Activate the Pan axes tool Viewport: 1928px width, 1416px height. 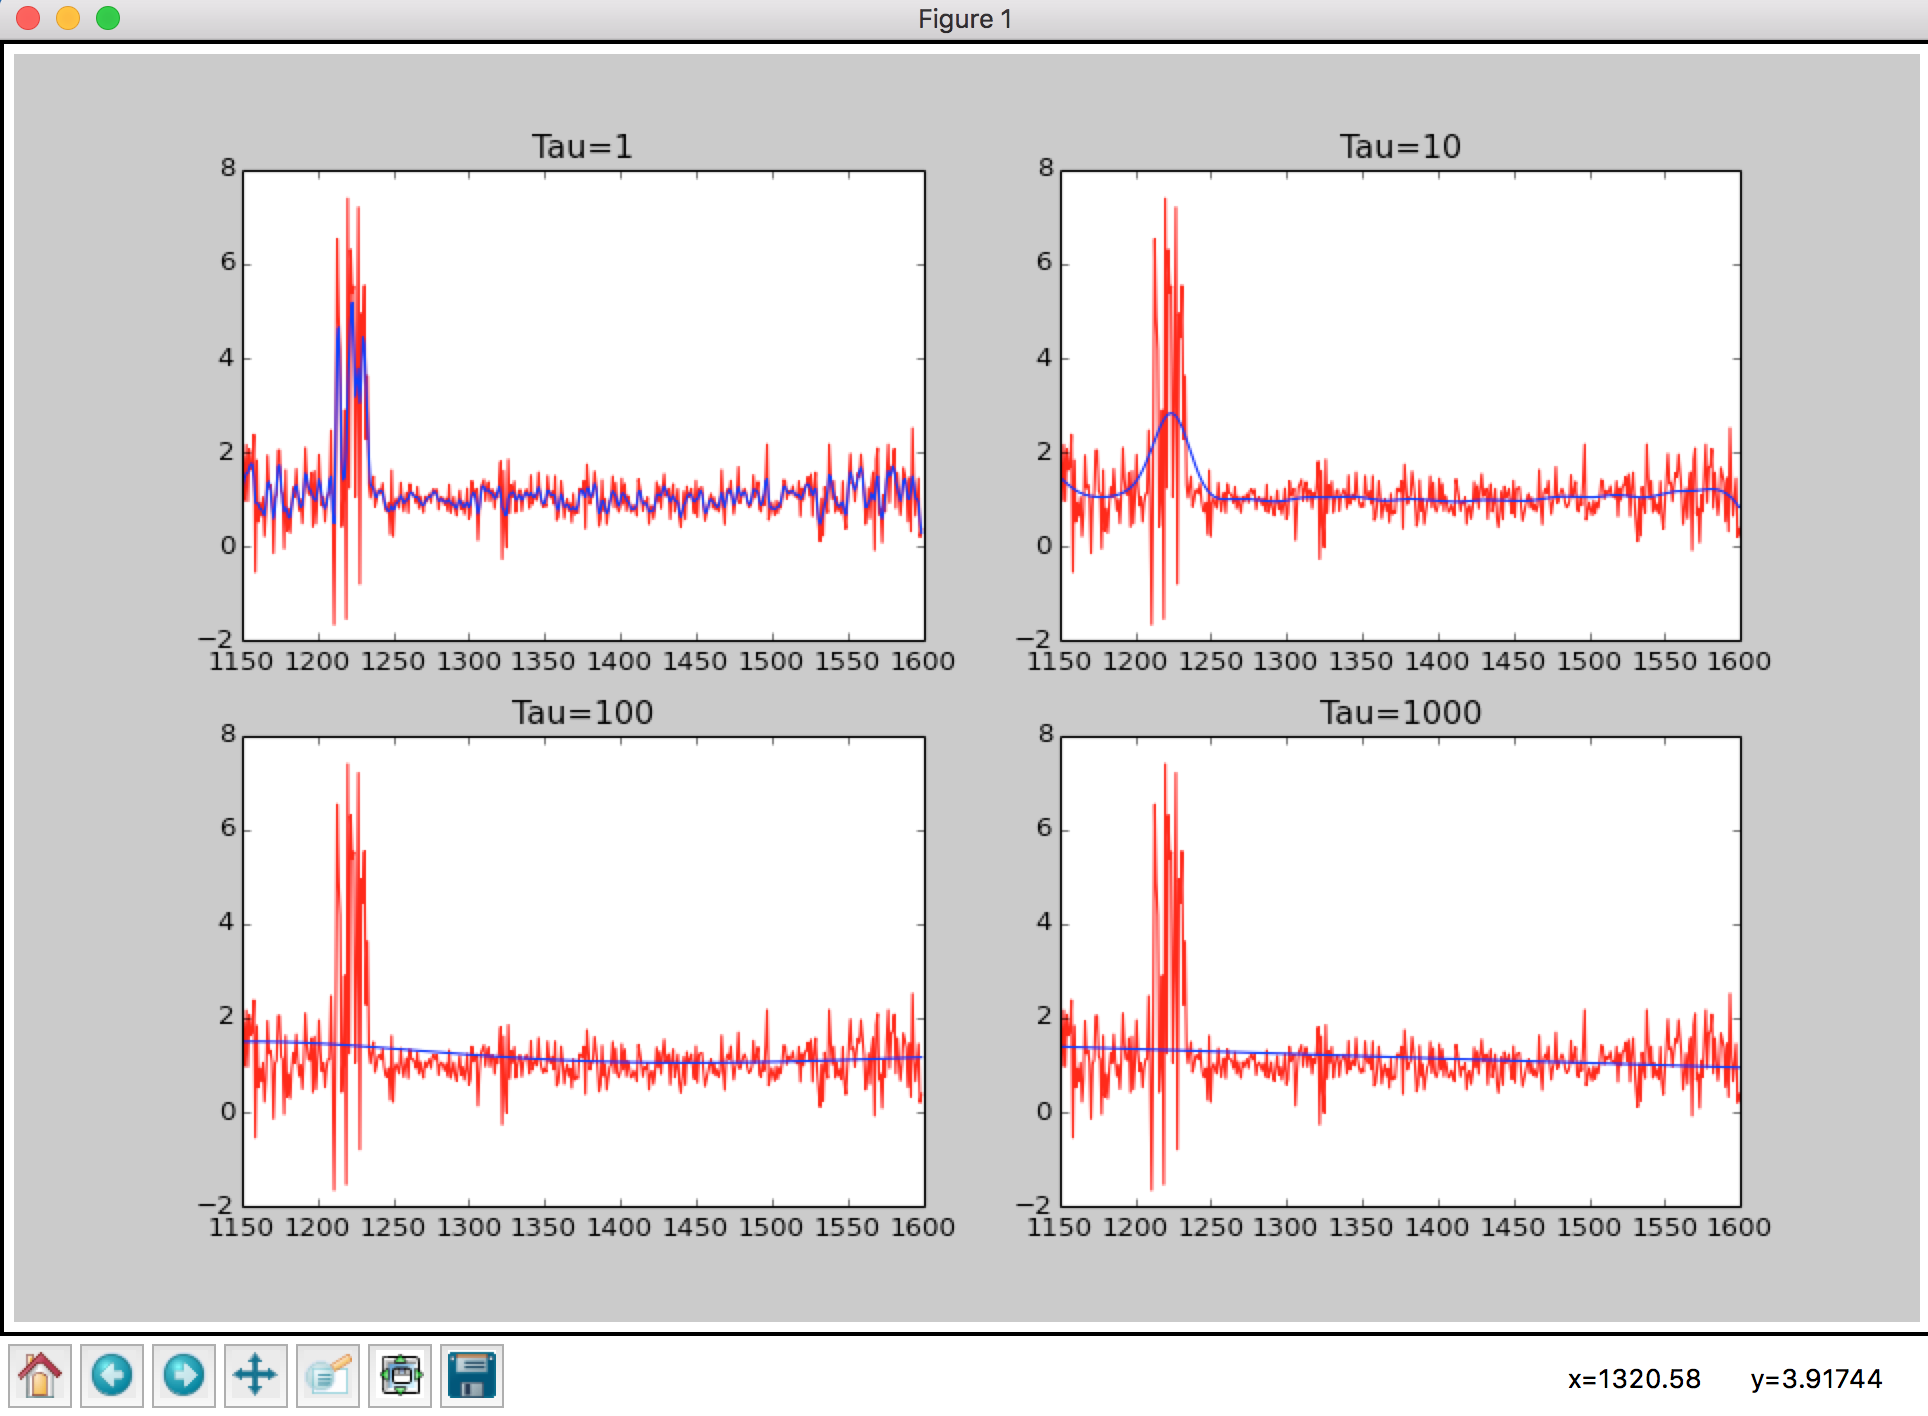[x=256, y=1376]
